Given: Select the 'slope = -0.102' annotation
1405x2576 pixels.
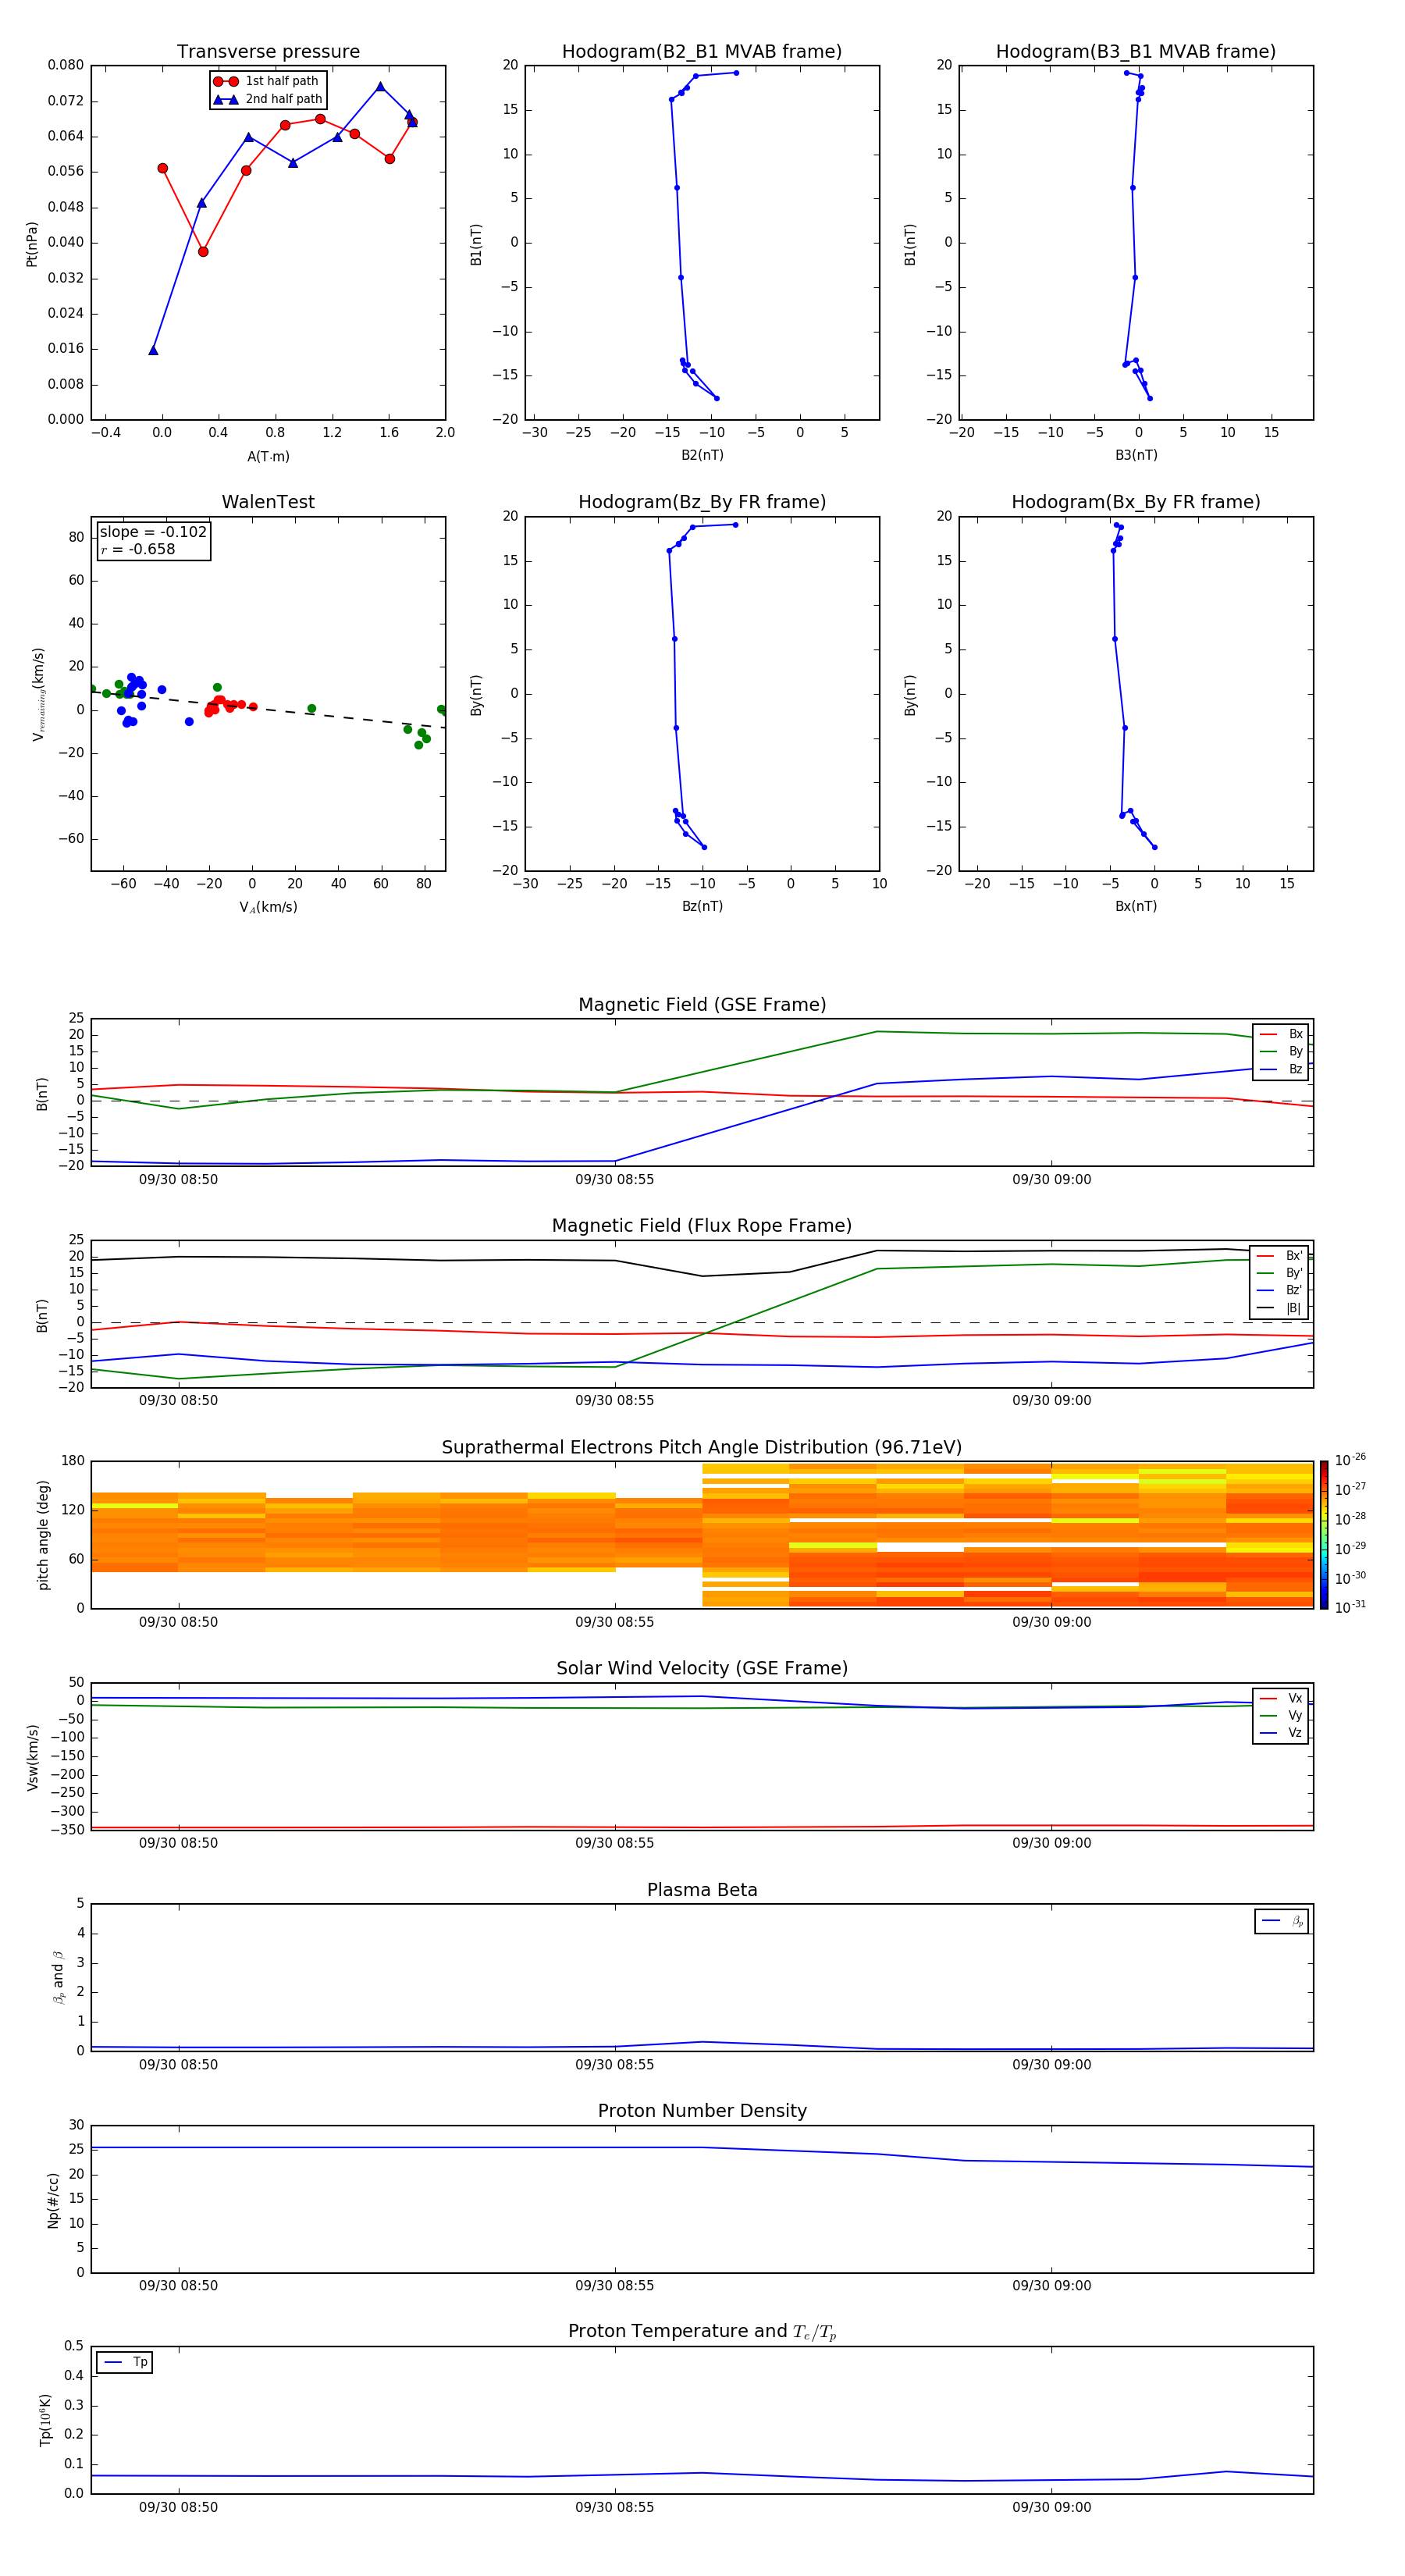Looking at the screenshot, I should pos(153,532).
